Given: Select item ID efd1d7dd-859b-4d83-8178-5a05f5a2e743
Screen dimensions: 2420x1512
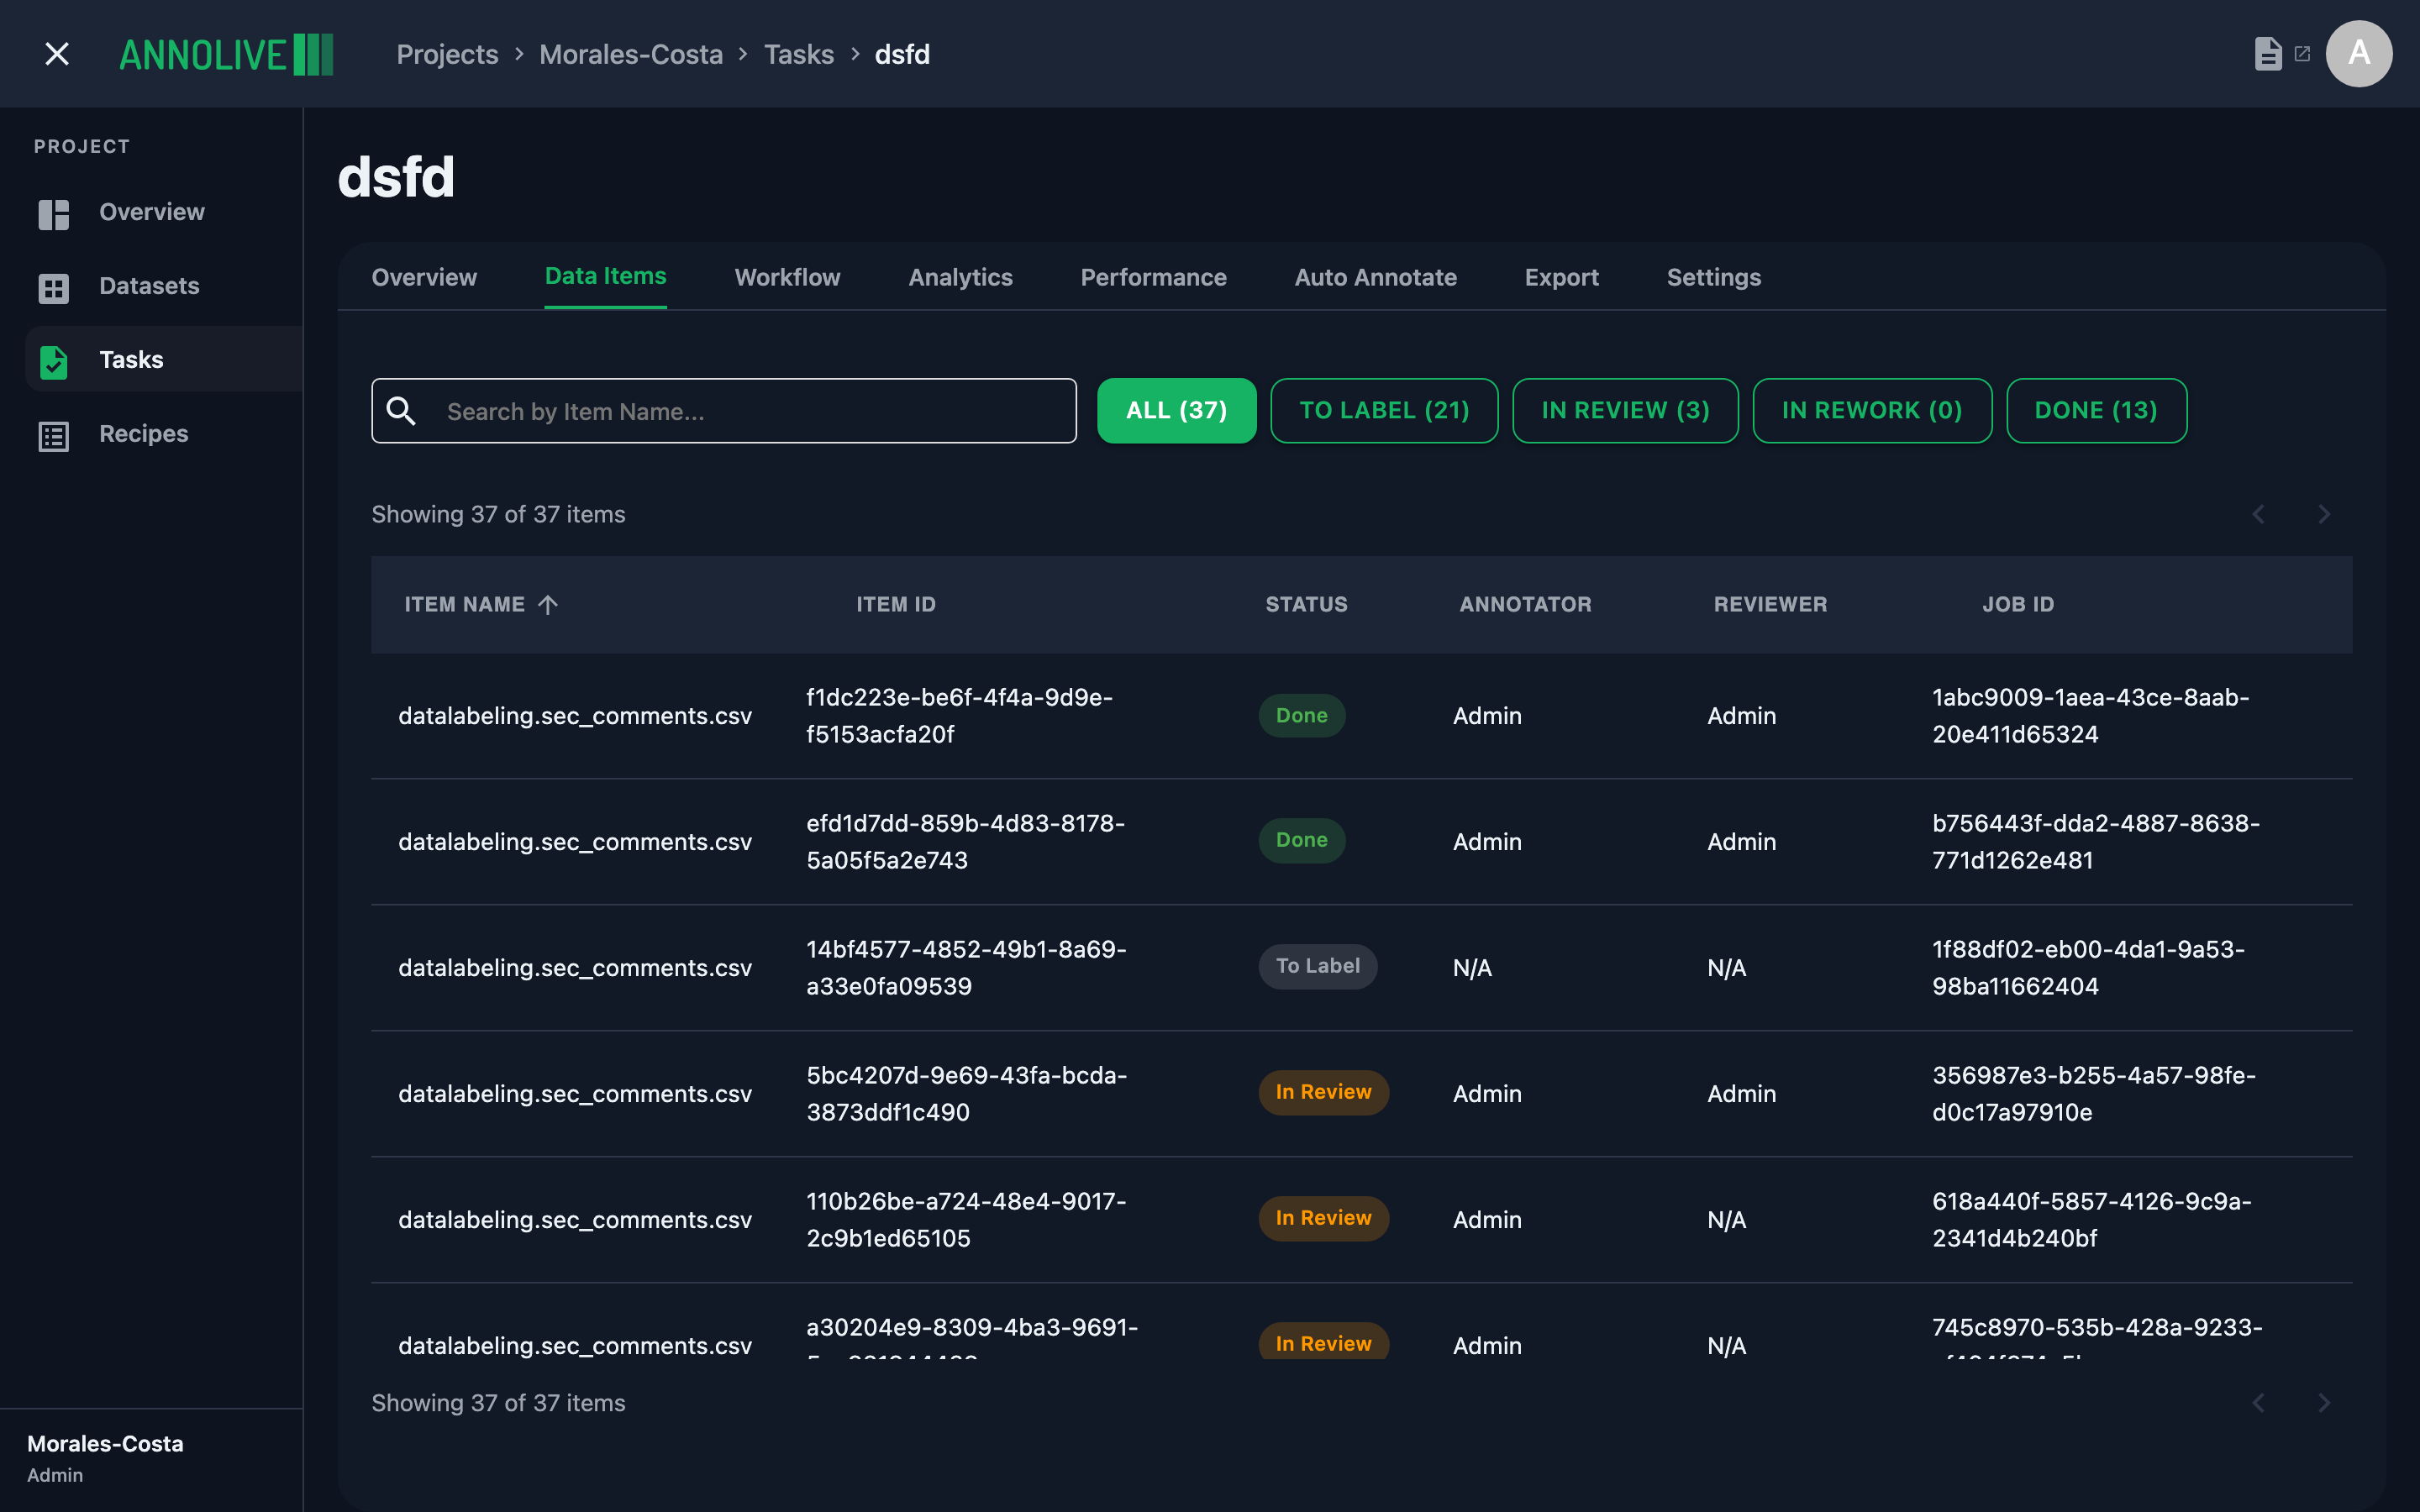Looking at the screenshot, I should (966, 842).
